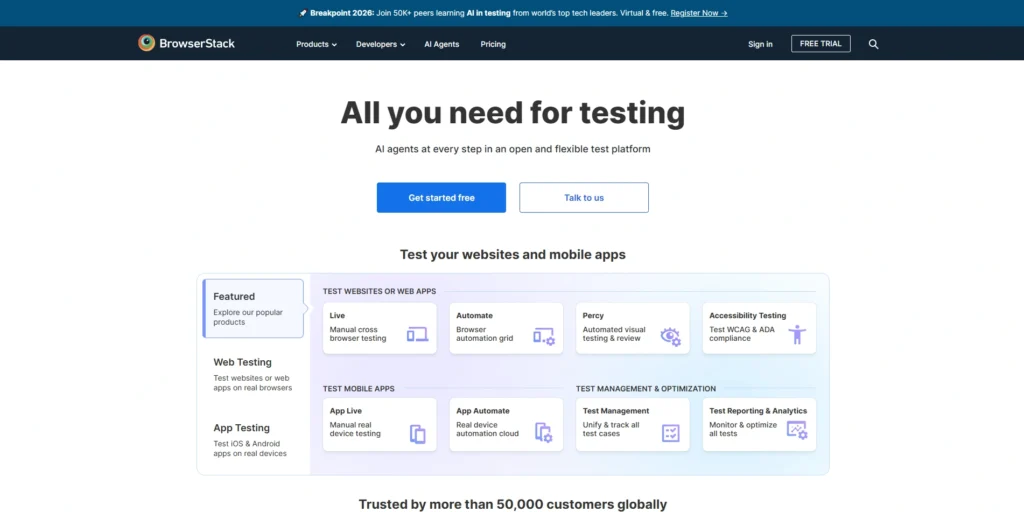Open the AI Agents nav item
This screenshot has width=1024, height=512.
tap(441, 44)
